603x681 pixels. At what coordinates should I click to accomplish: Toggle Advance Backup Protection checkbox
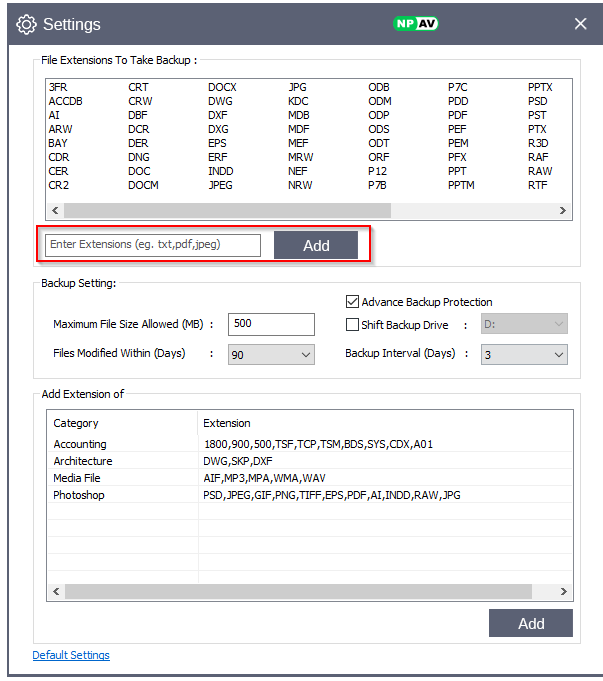[352, 302]
